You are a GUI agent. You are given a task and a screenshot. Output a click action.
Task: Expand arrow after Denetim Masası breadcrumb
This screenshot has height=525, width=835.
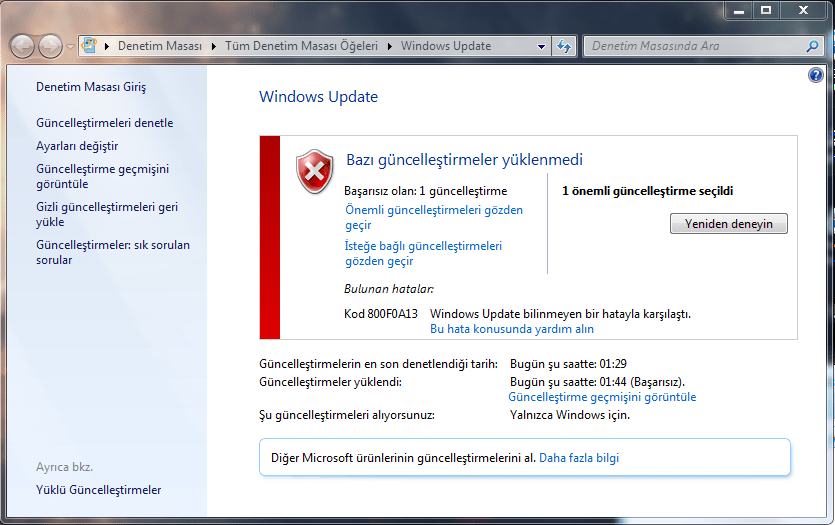tap(214, 46)
